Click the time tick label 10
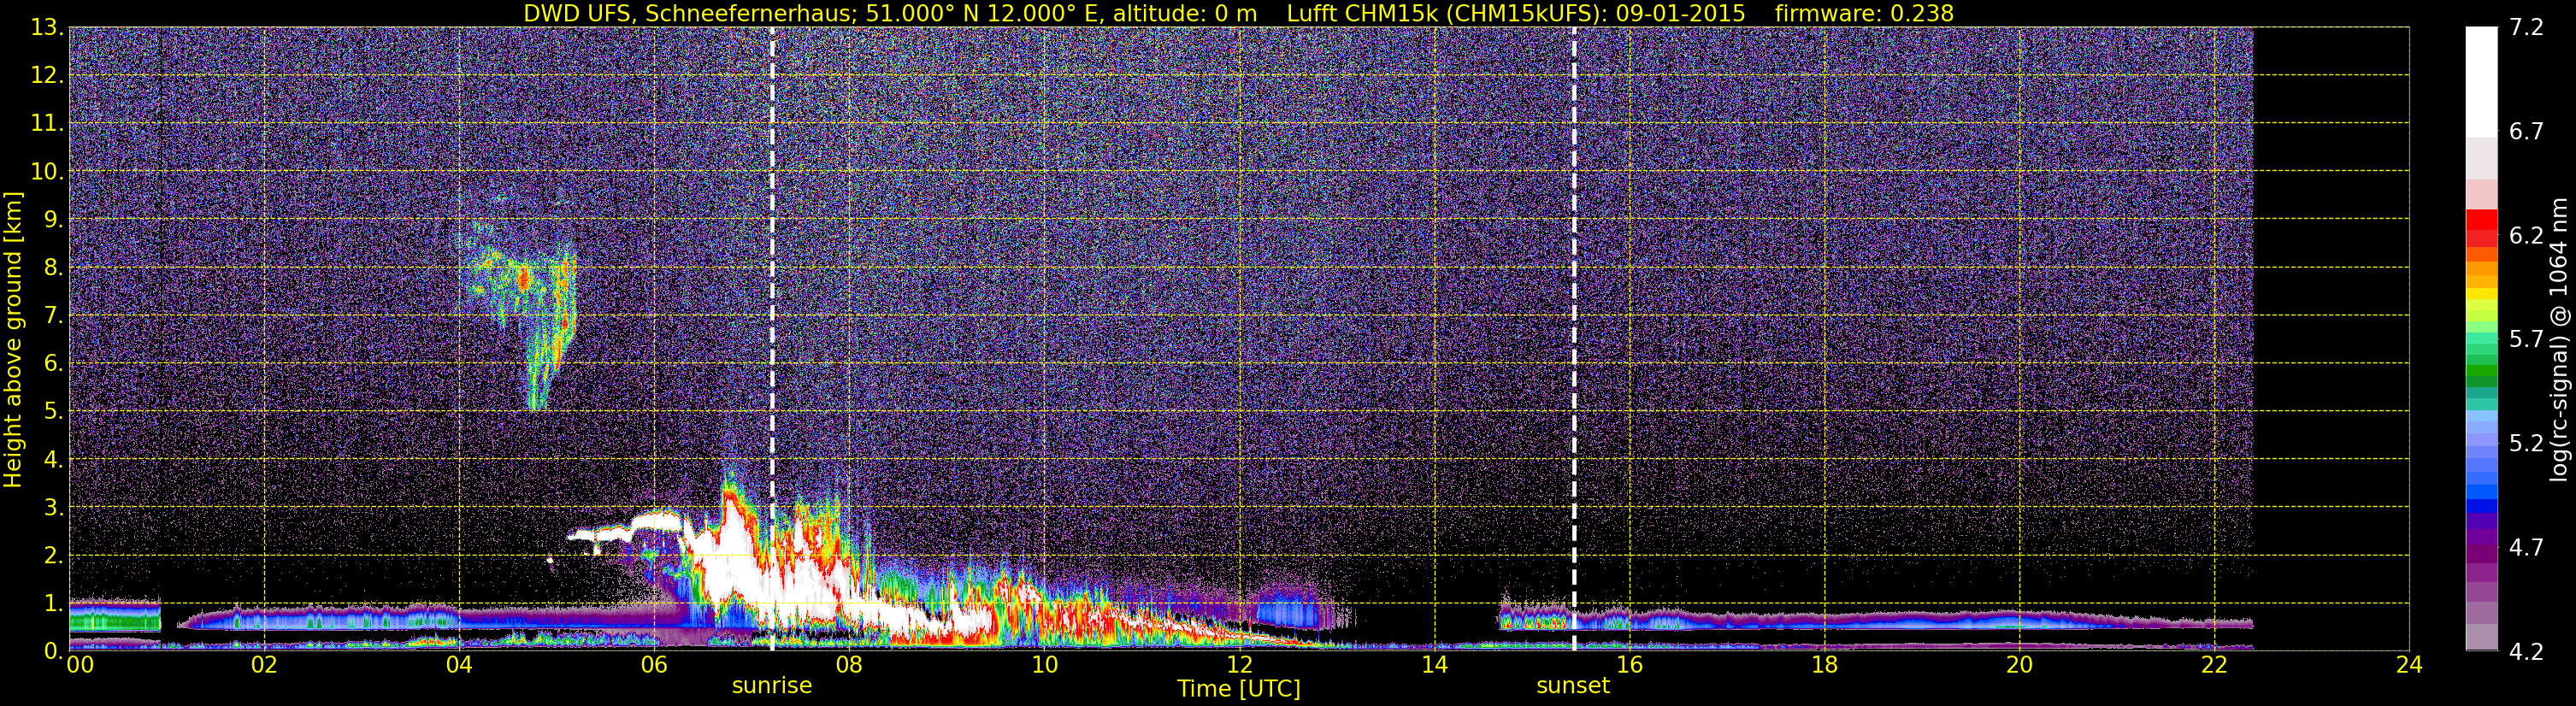 1044,665
